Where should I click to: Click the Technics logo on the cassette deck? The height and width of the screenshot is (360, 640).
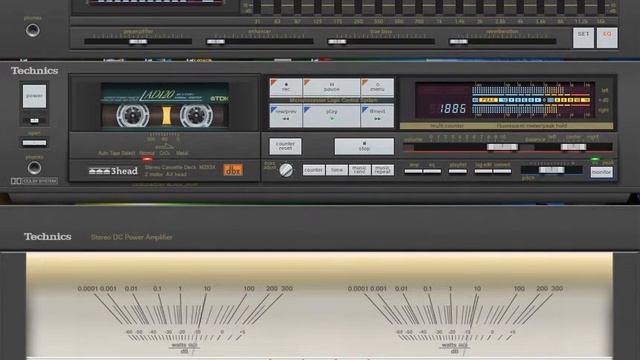tap(34, 71)
